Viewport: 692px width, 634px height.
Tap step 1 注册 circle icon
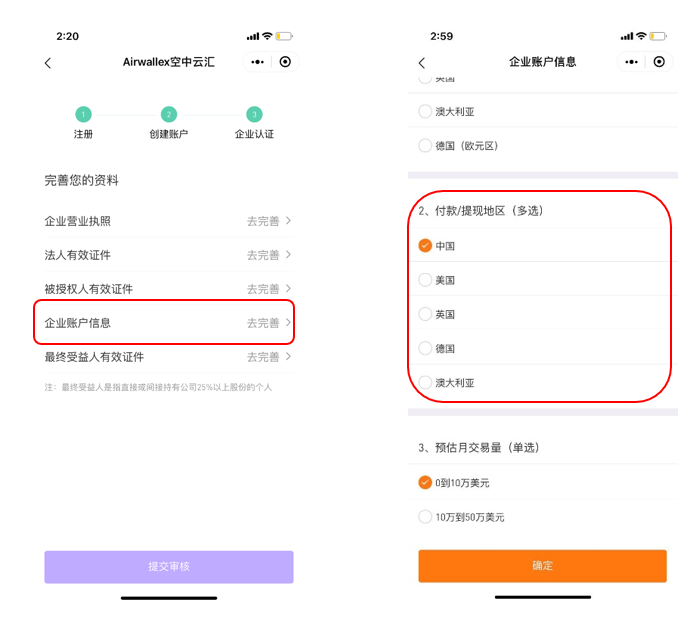point(83,114)
